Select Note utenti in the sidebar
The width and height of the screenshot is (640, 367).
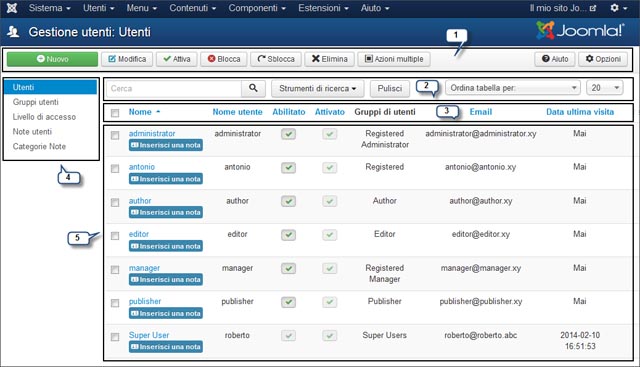[x=32, y=131]
